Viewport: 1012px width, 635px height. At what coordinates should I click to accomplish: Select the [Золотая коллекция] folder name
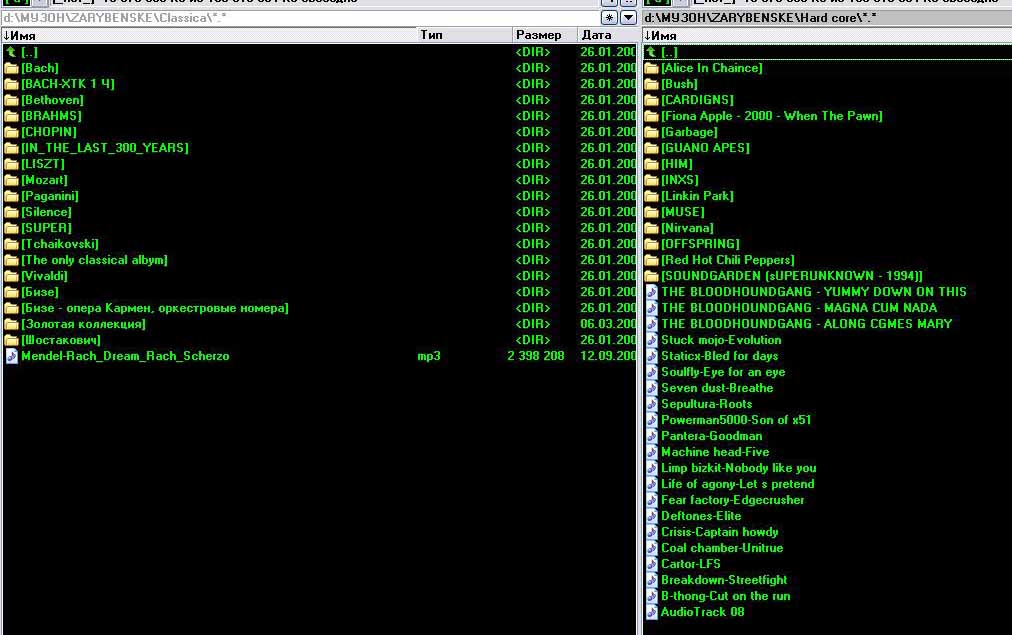click(83, 324)
